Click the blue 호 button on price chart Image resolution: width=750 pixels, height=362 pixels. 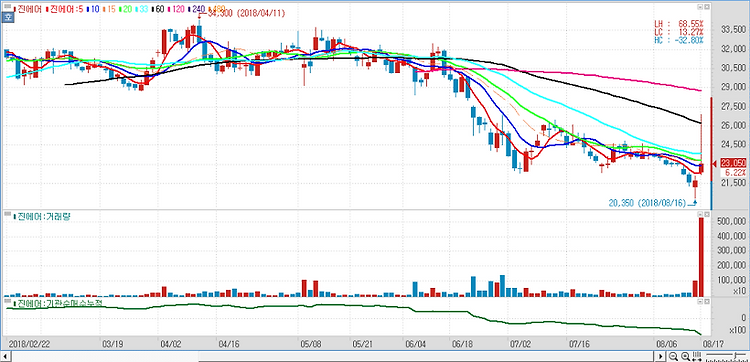coord(8,18)
